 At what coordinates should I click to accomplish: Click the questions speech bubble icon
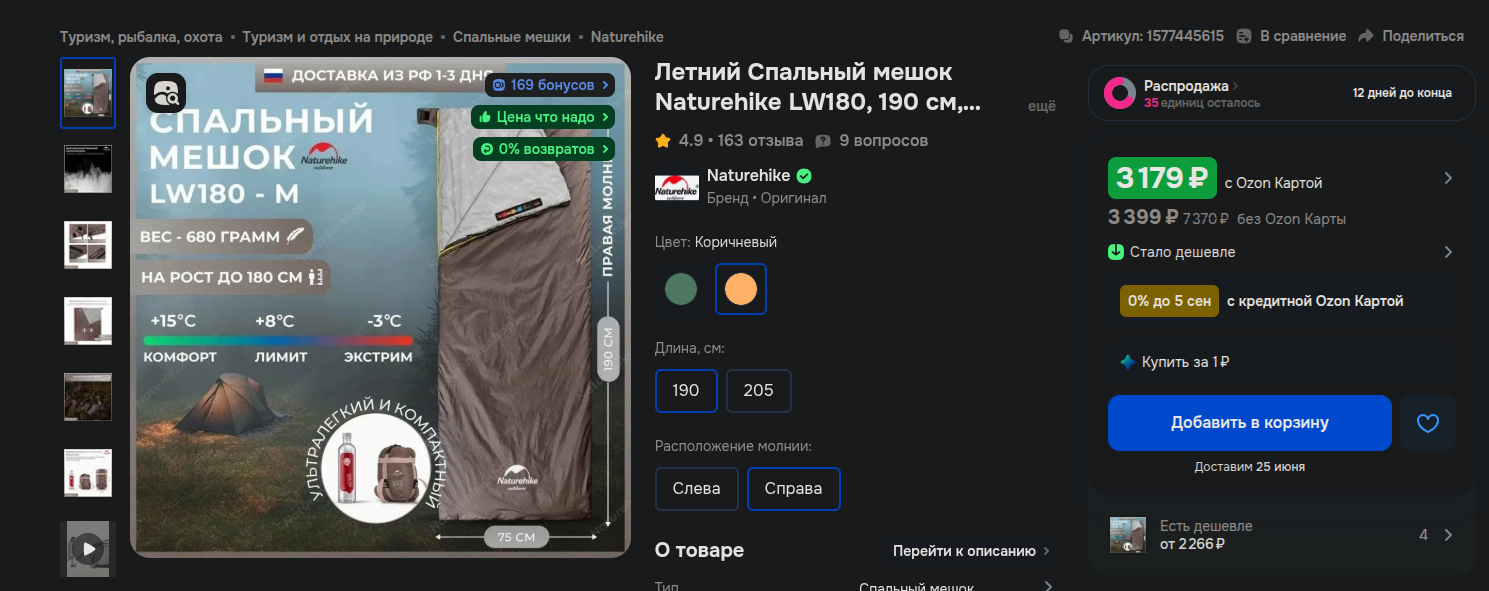point(823,141)
